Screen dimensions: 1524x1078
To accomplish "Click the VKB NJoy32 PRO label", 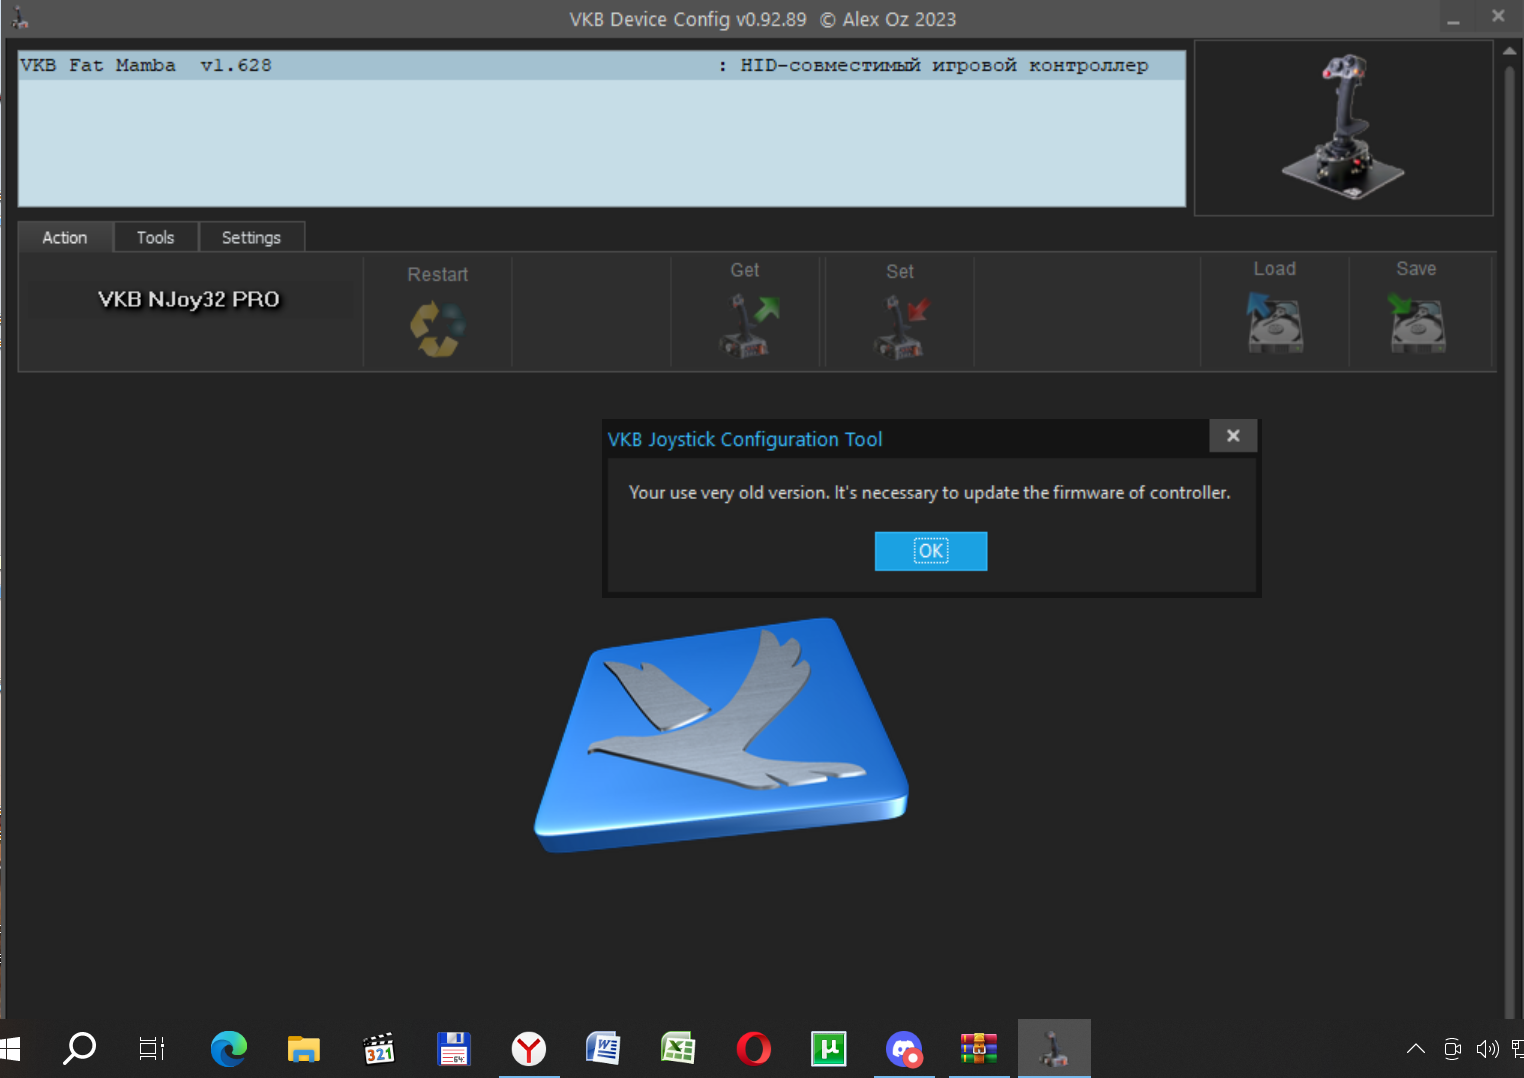I will 189,299.
